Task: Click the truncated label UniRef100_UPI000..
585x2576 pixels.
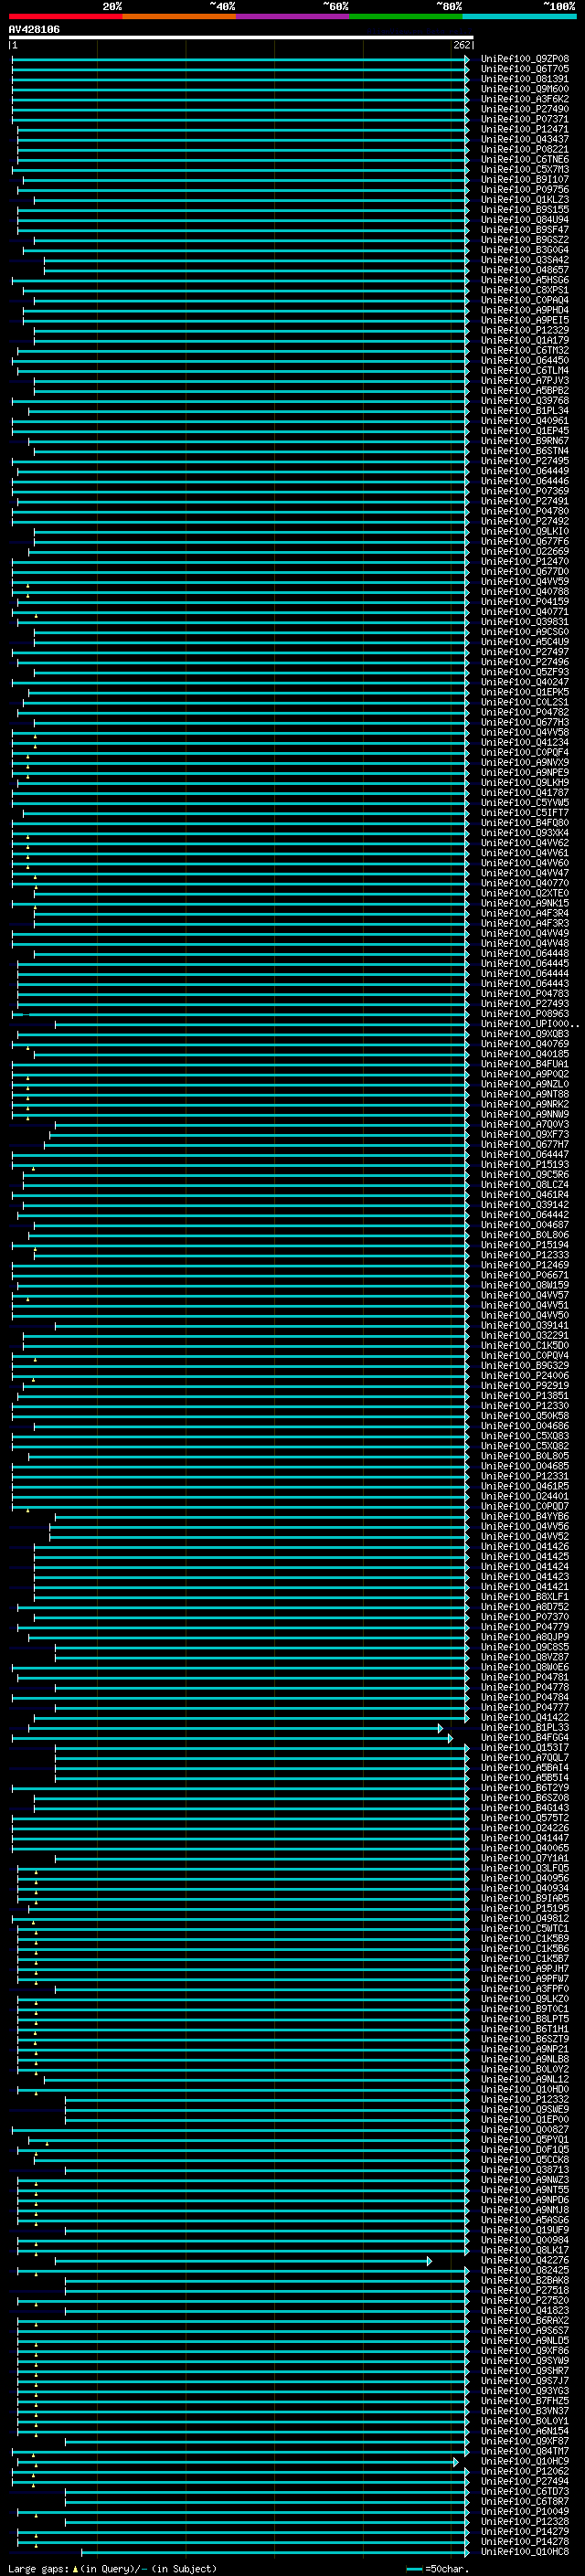Action: [x=529, y=1024]
